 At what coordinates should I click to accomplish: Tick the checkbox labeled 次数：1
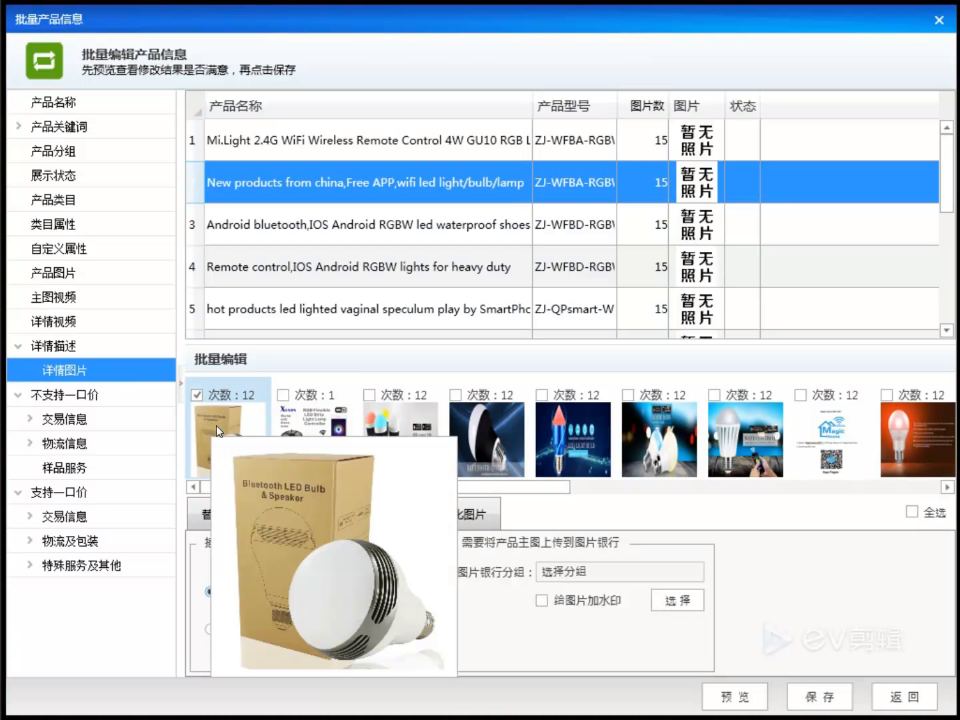coord(283,395)
